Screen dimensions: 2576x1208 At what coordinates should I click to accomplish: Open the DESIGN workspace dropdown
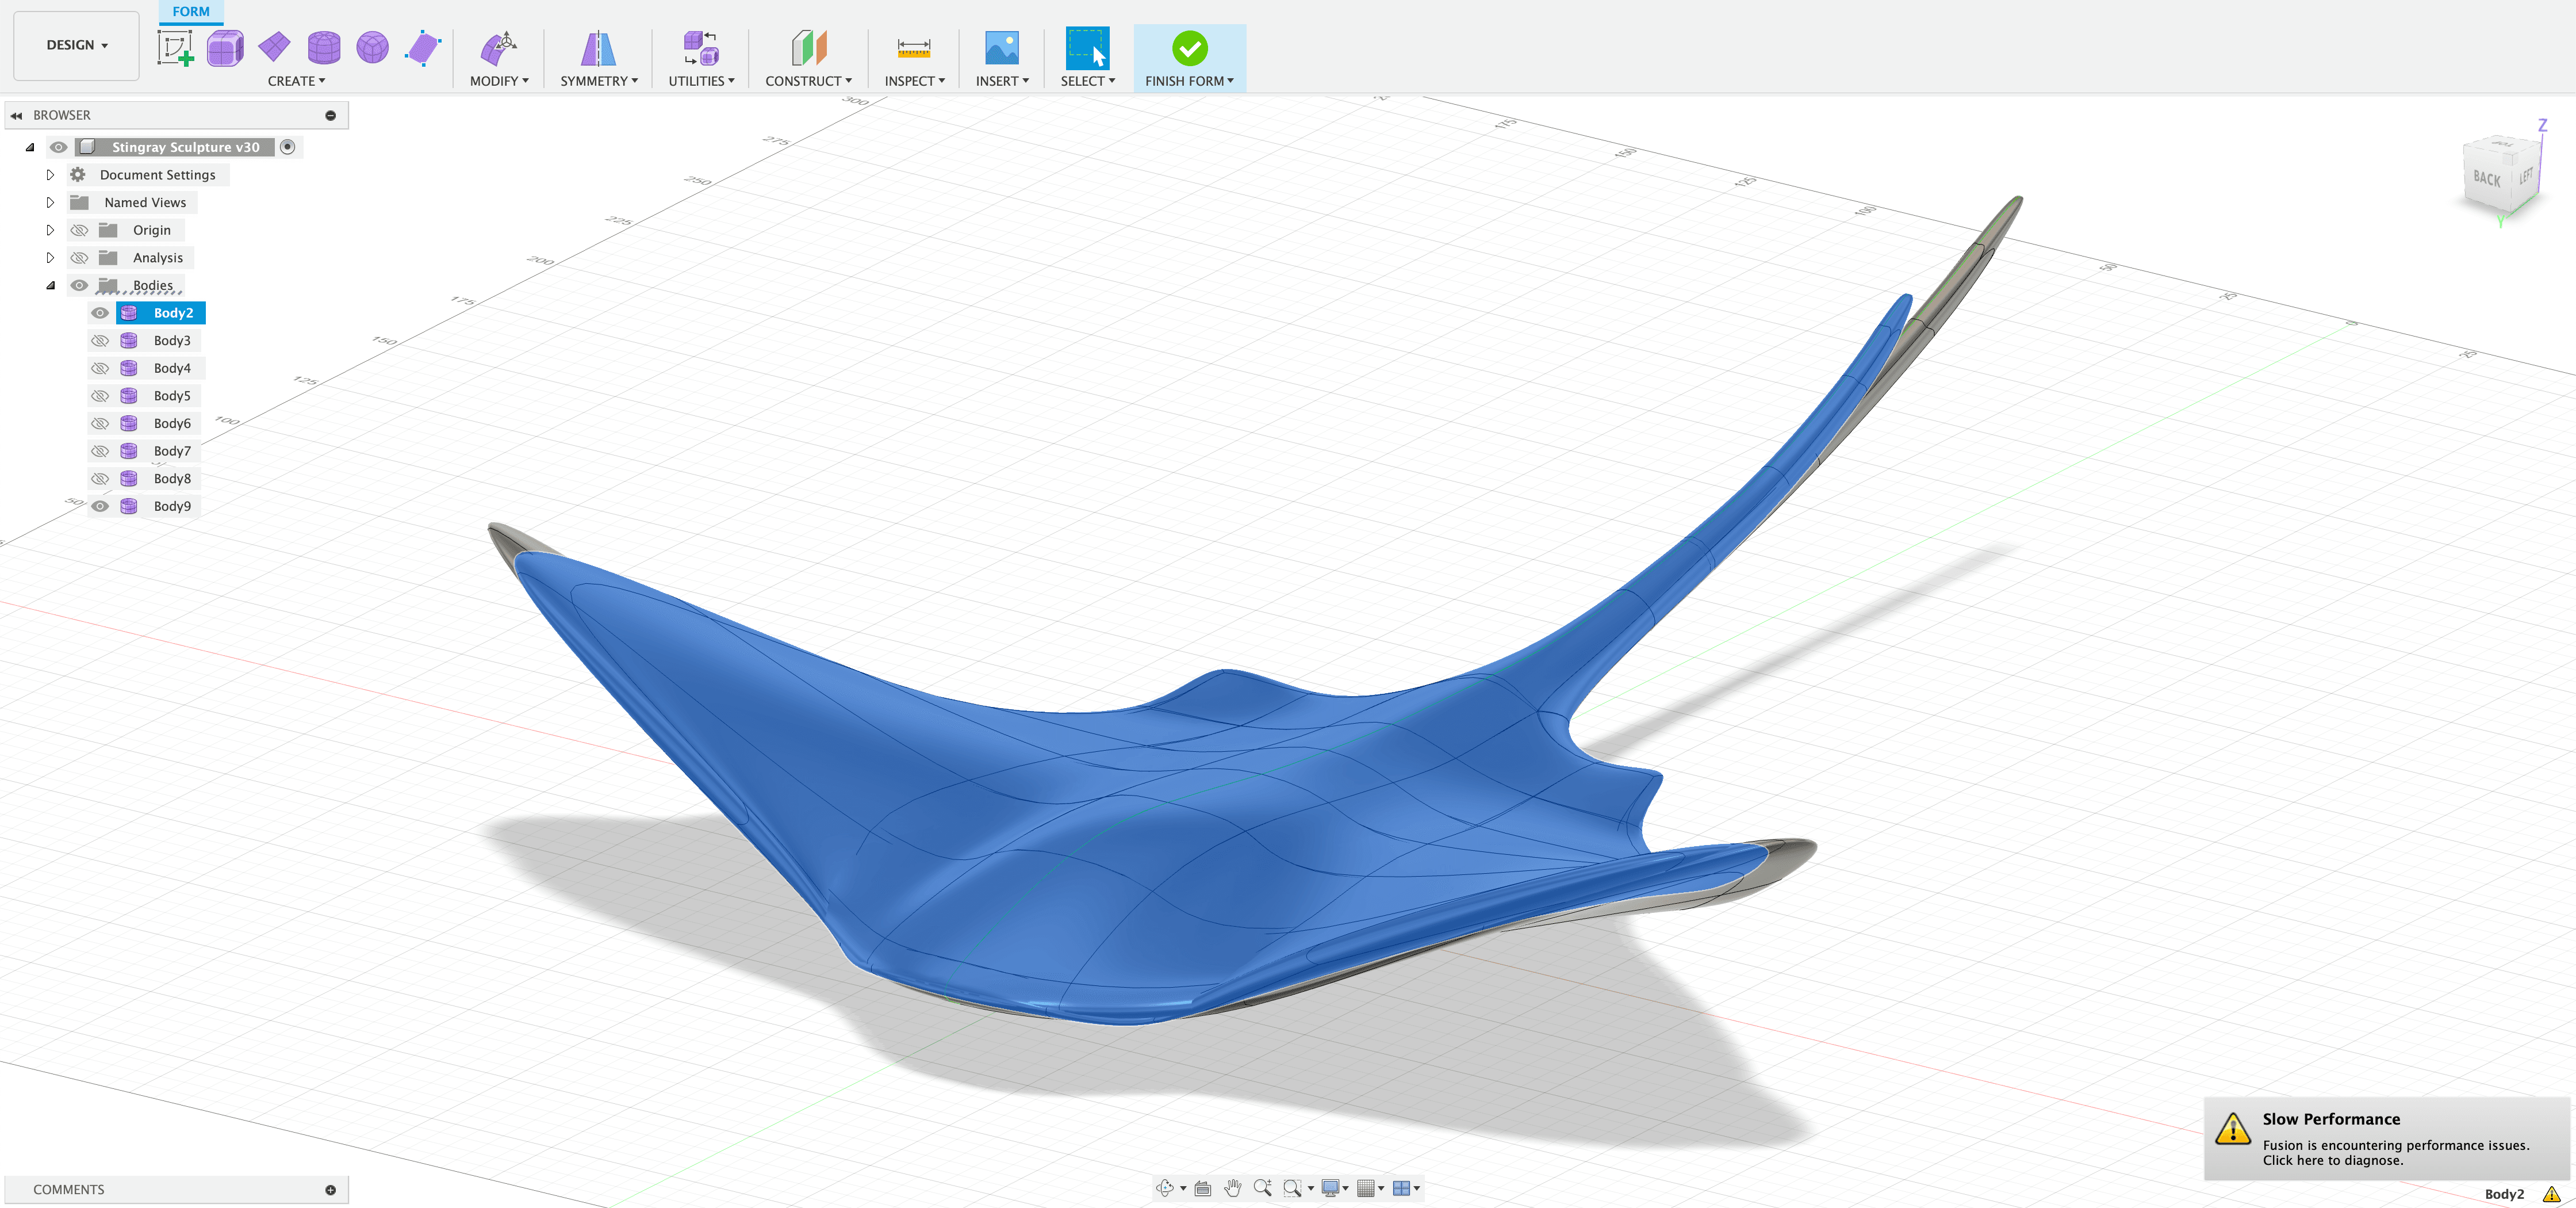pos(76,45)
